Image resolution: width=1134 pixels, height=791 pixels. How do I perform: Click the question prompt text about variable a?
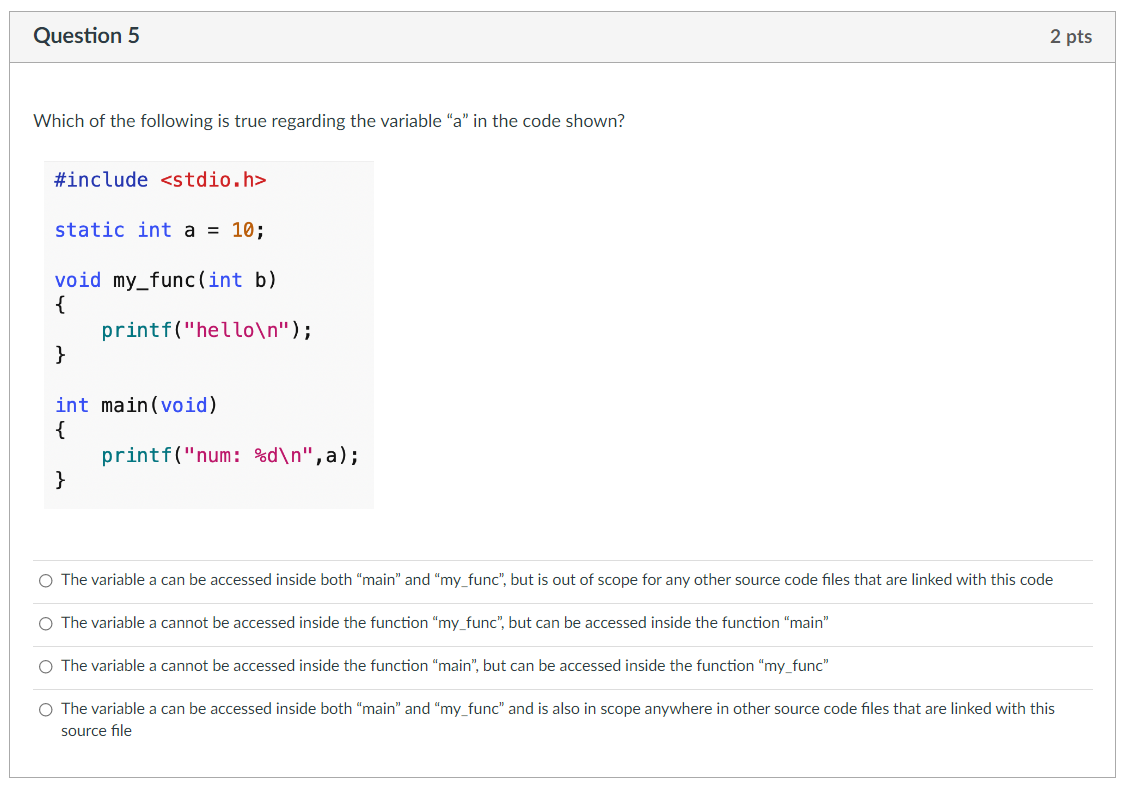tap(330, 120)
